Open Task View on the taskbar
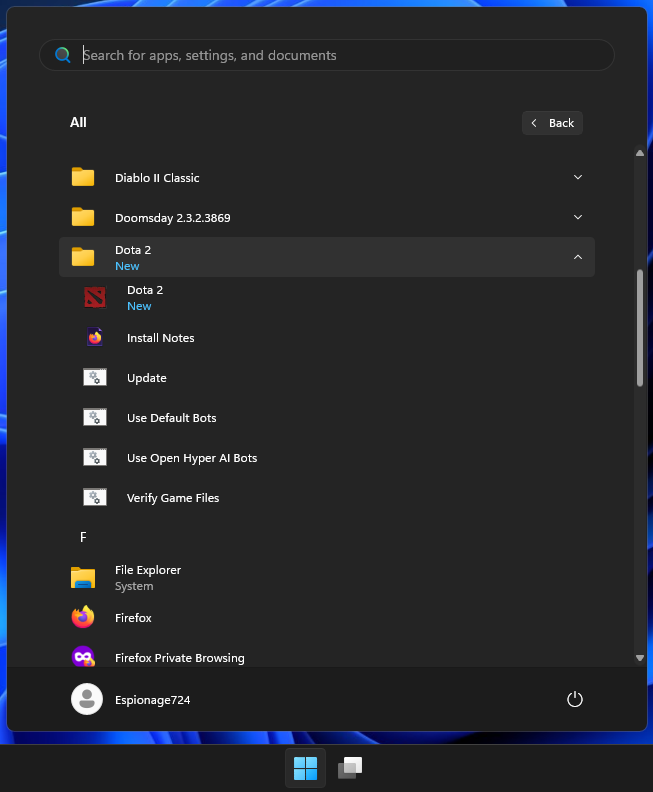The width and height of the screenshot is (653, 792). point(349,768)
